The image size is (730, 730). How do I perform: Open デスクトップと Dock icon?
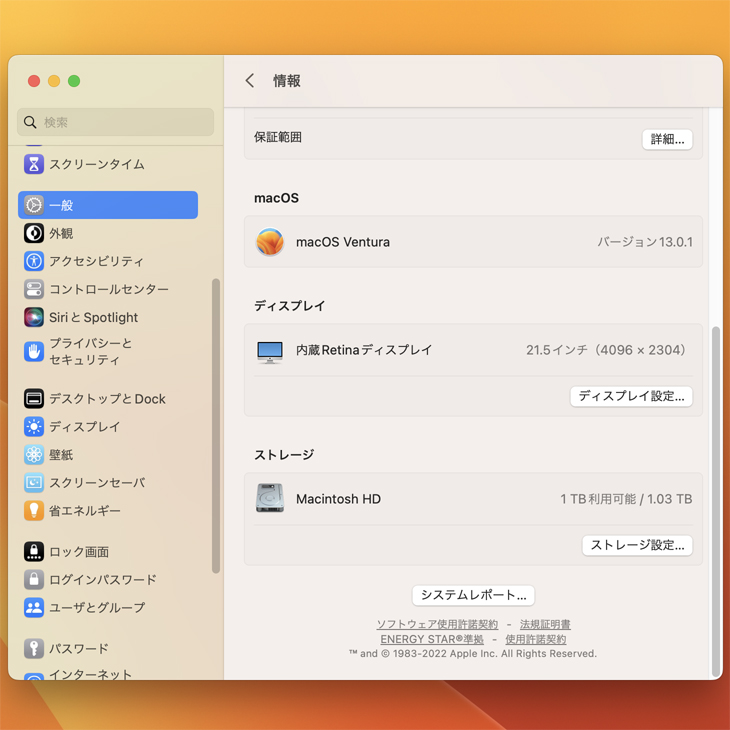click(34, 399)
